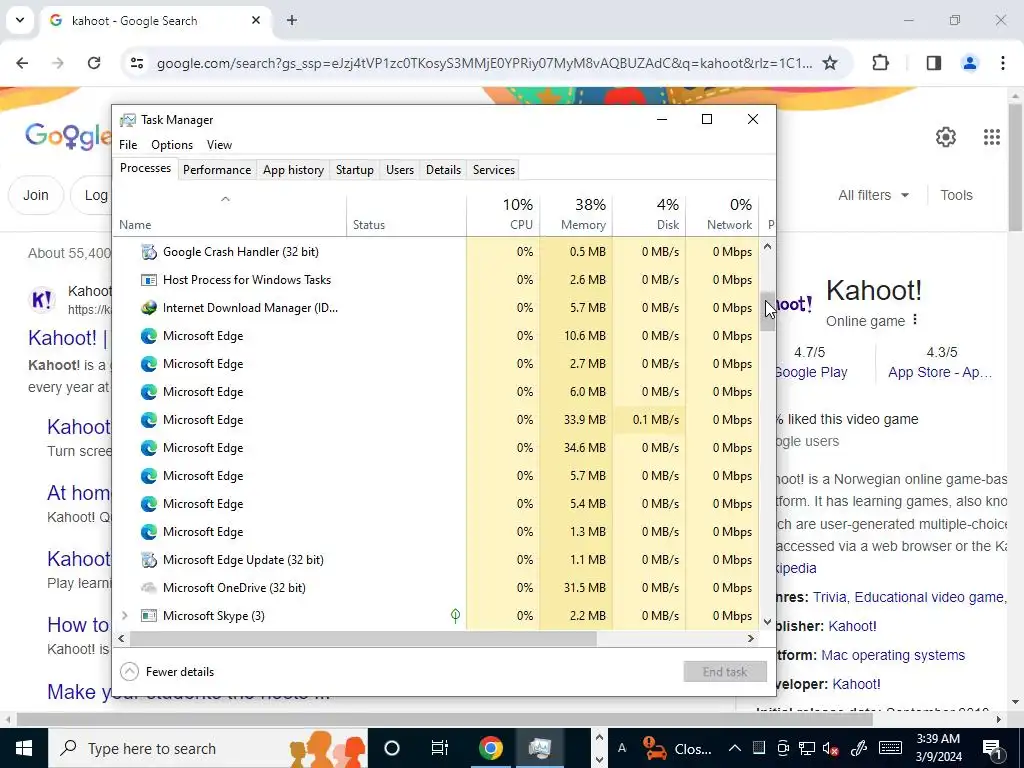Select Internet Download Manager process icon
Image resolution: width=1024 pixels, height=768 pixels.
[x=149, y=308]
